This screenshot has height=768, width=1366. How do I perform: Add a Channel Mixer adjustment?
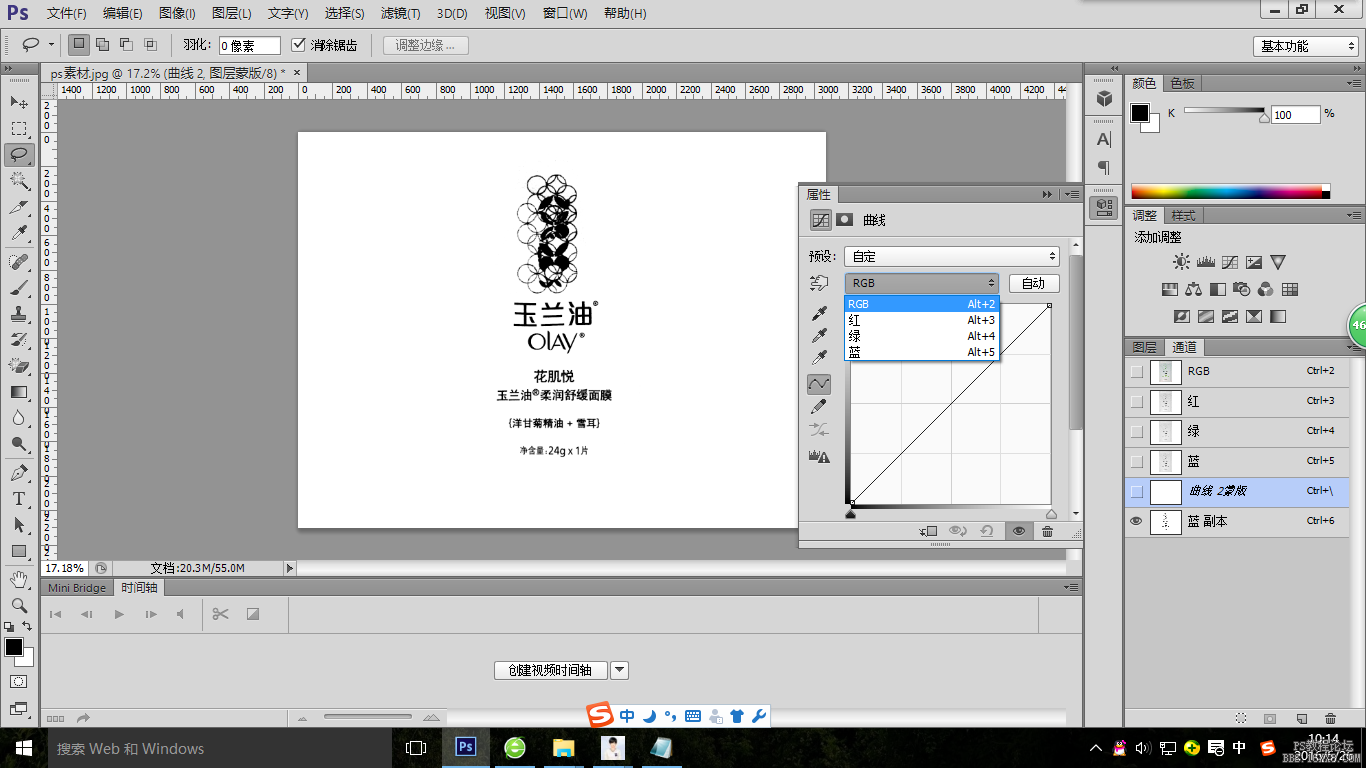(1266, 290)
